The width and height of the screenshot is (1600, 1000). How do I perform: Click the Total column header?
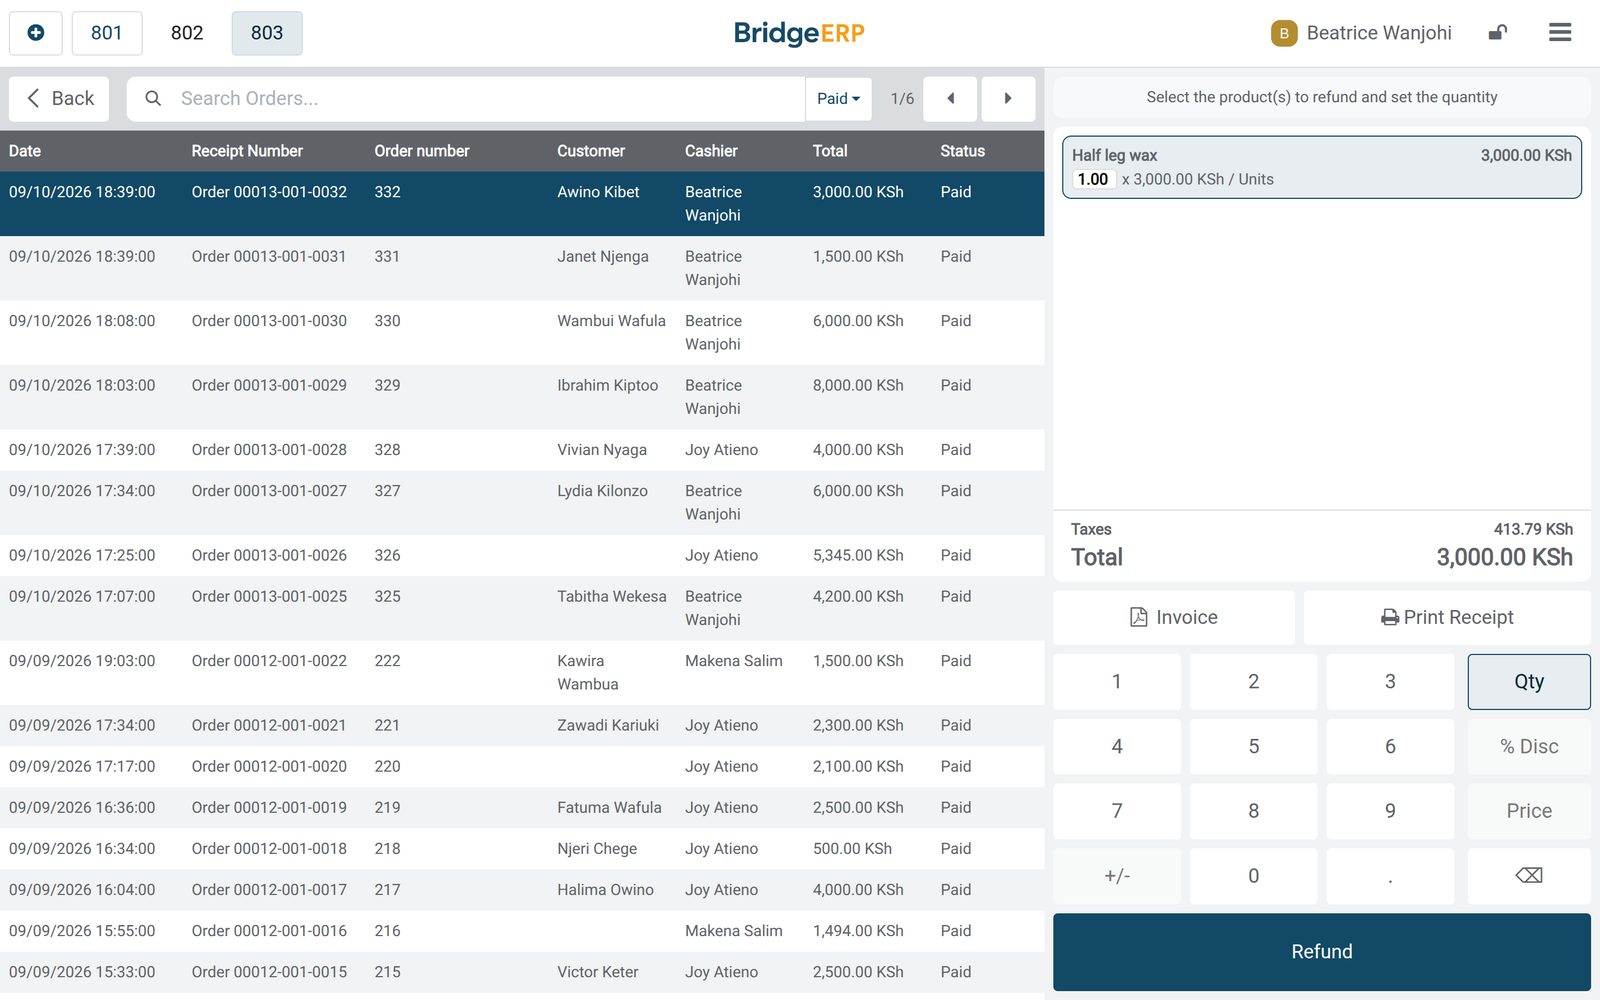click(x=830, y=151)
